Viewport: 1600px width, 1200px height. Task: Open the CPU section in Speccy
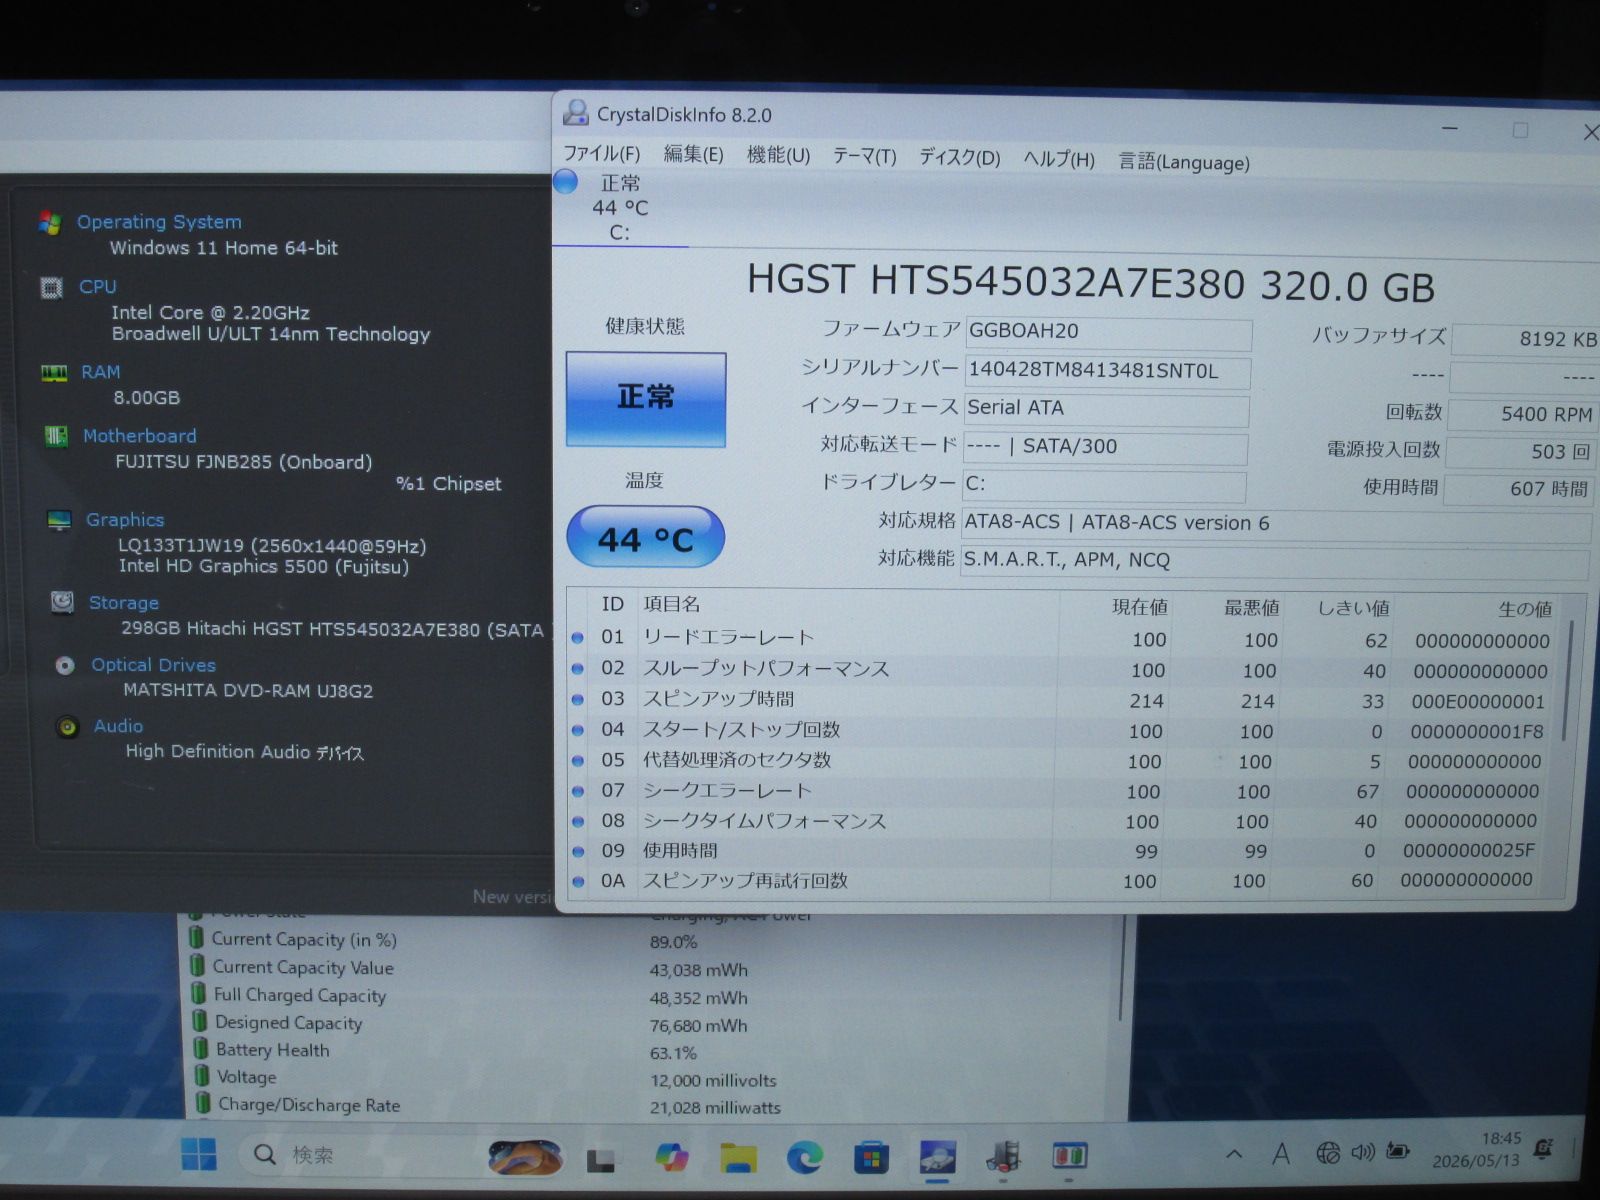tap(98, 287)
